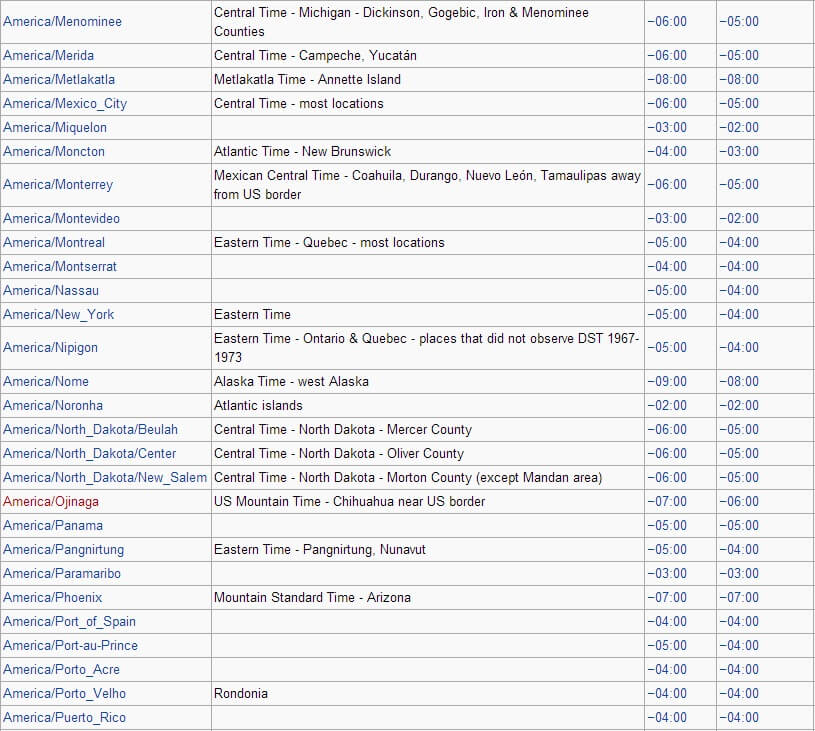The height and width of the screenshot is (731, 815).
Task: Click −05:00 offset in New_York row
Action: [x=667, y=315]
